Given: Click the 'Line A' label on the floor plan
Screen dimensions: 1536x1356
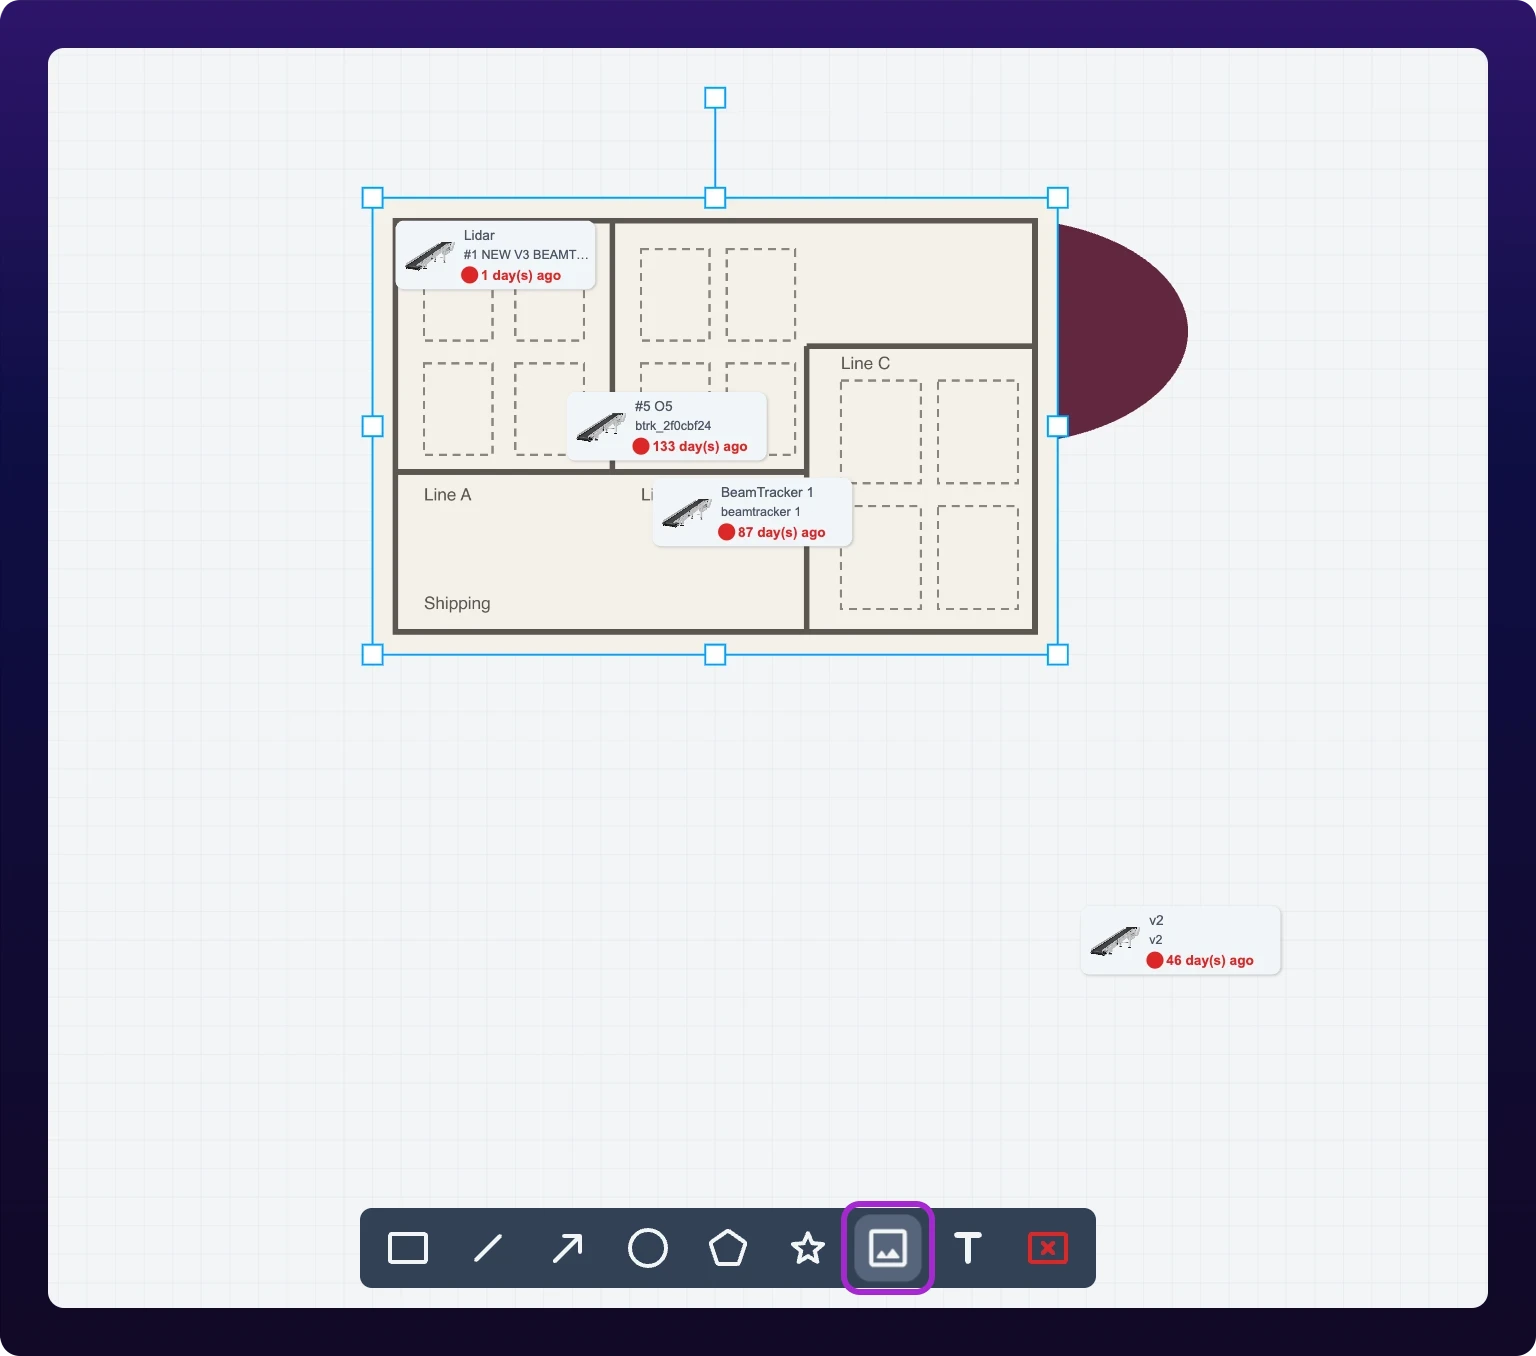Looking at the screenshot, I should pyautogui.click(x=447, y=495).
